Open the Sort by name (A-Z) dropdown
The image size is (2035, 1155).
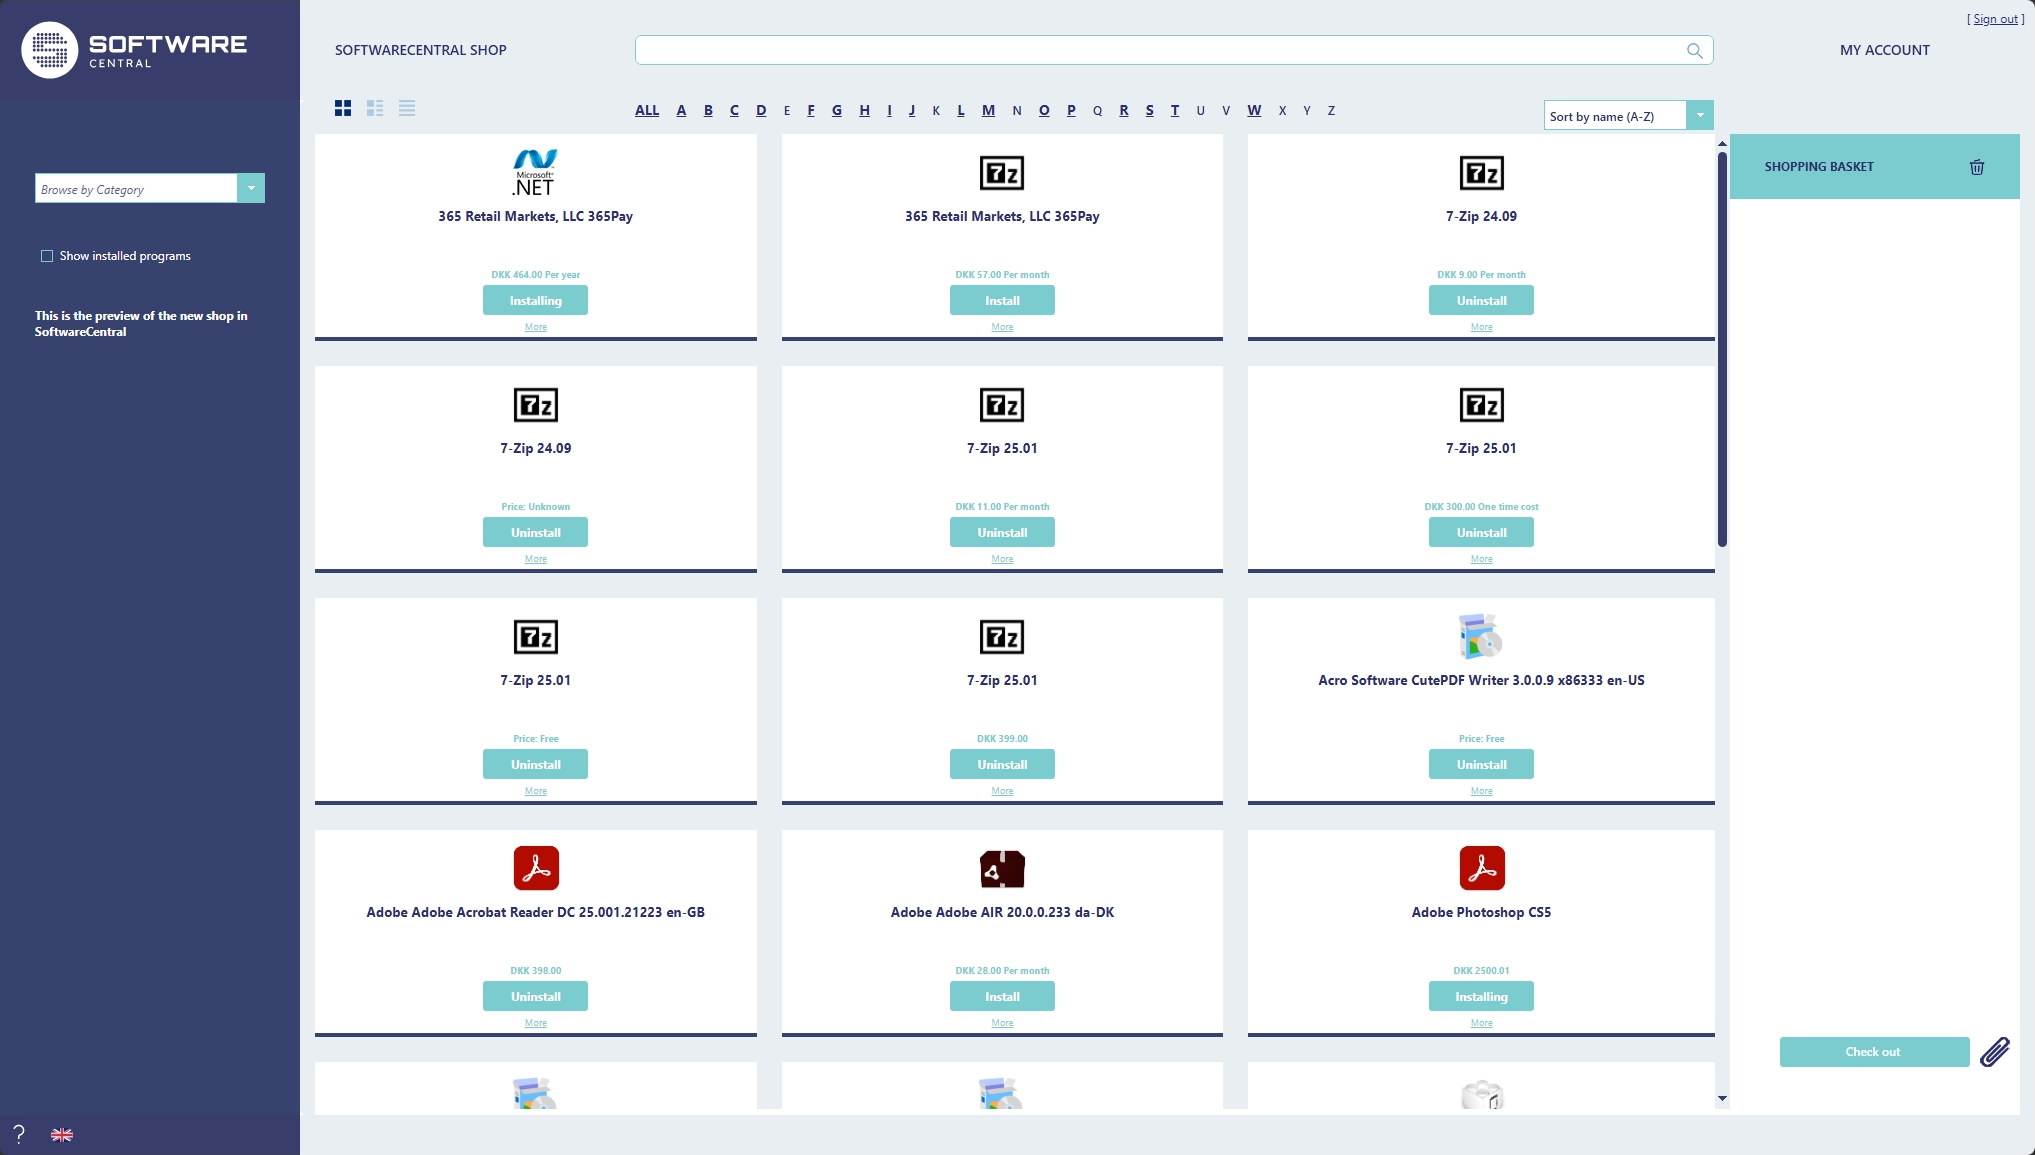coord(1628,116)
